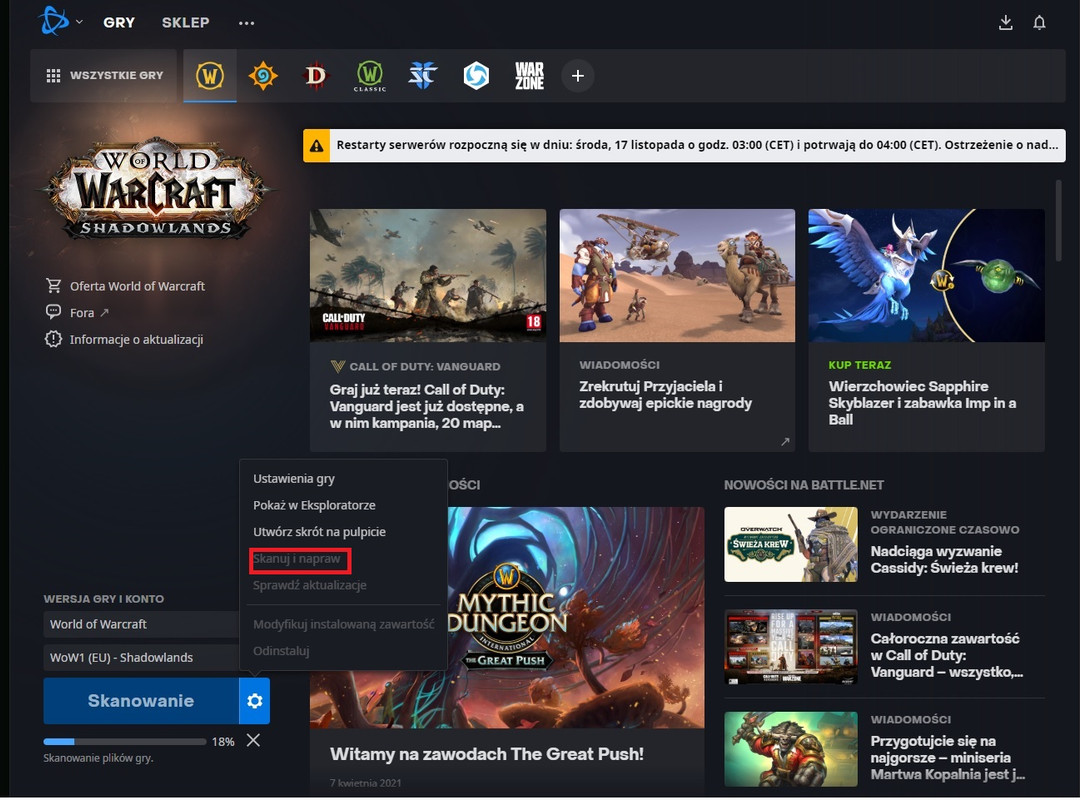Viewport: 1081px width, 800px height.
Task: Click the NOWOŚCI NA BATTLE.NET heading
Action: [804, 486]
